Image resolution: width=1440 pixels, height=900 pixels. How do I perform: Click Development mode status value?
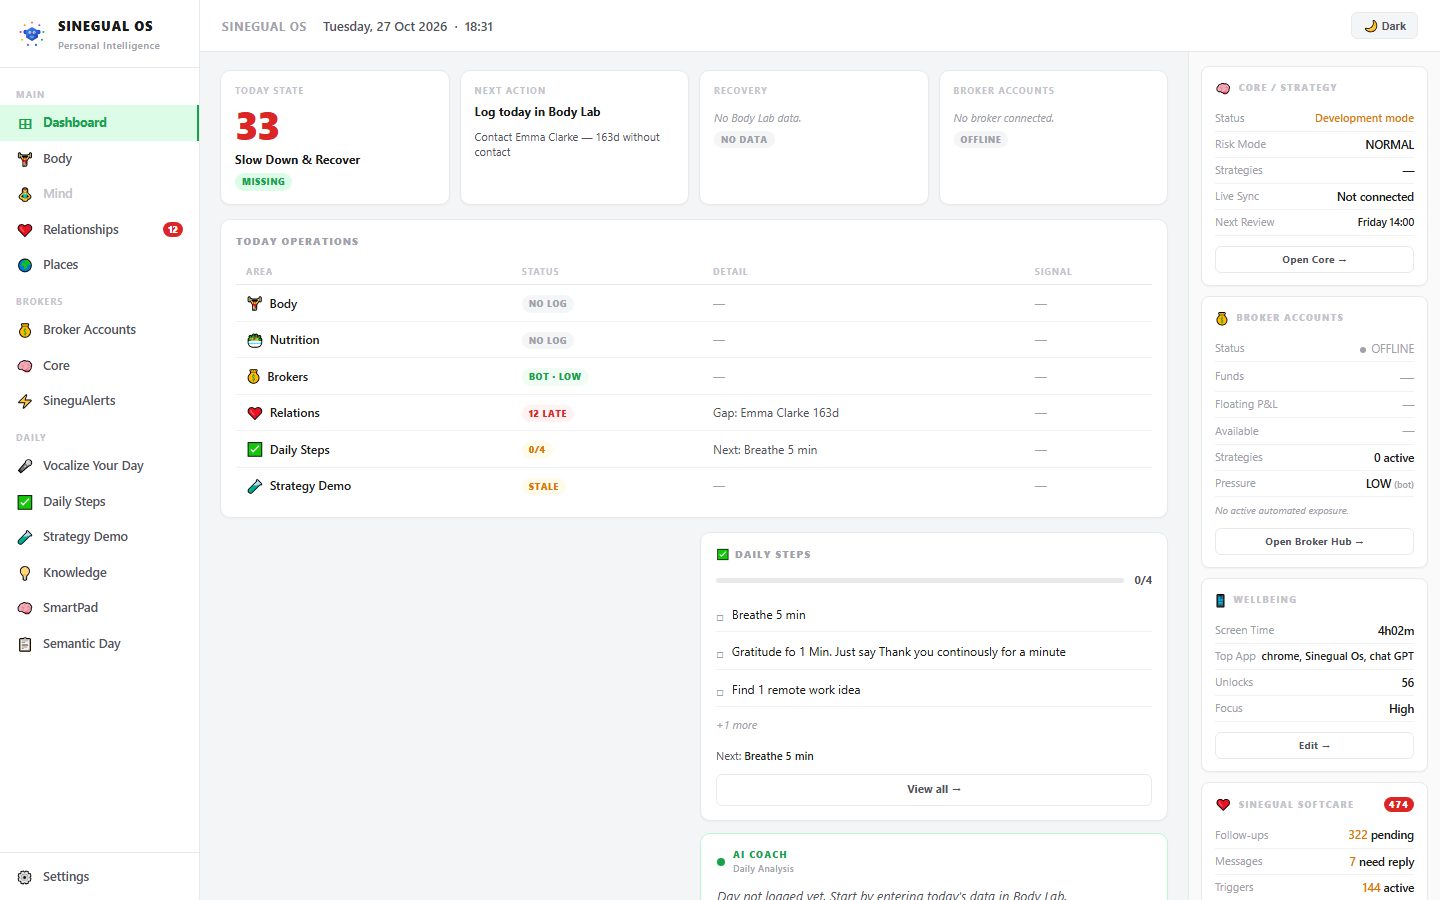coord(1364,118)
